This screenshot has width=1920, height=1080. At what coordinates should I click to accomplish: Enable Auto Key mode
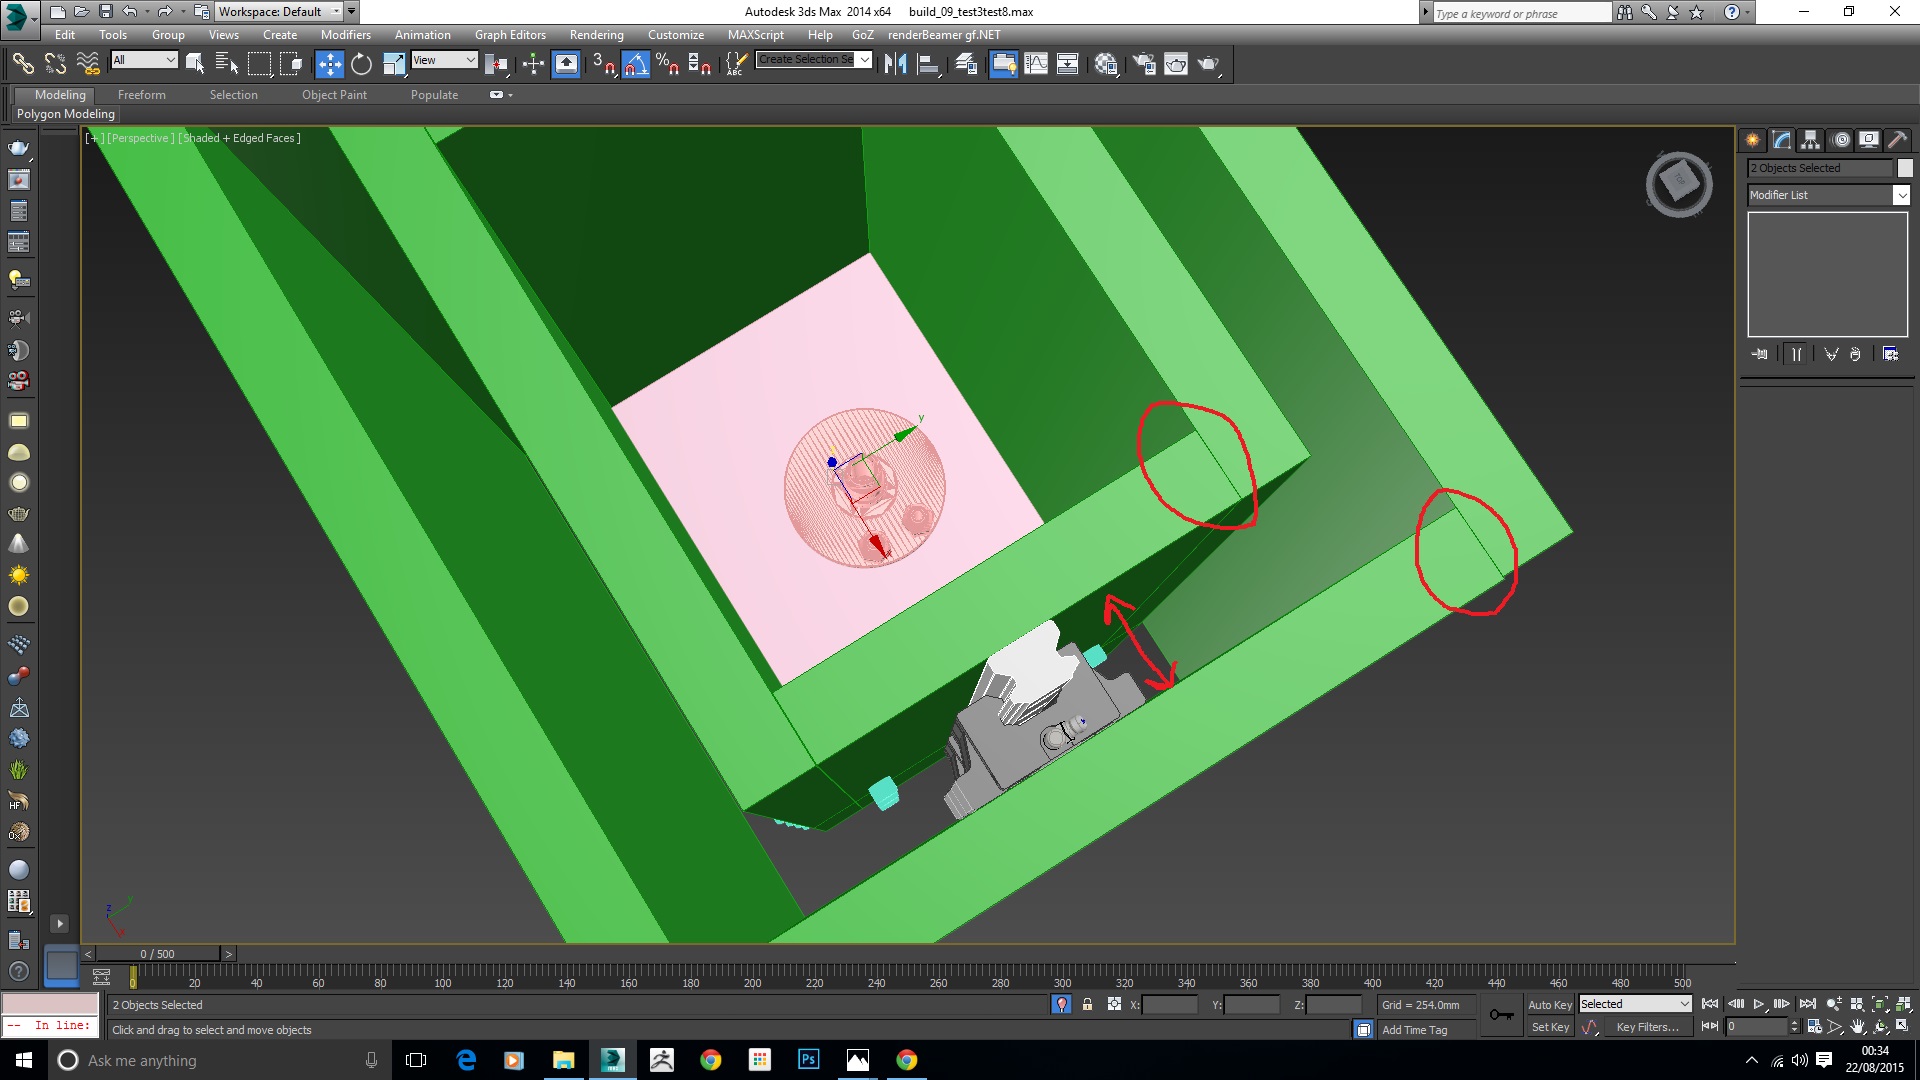[1549, 1004]
